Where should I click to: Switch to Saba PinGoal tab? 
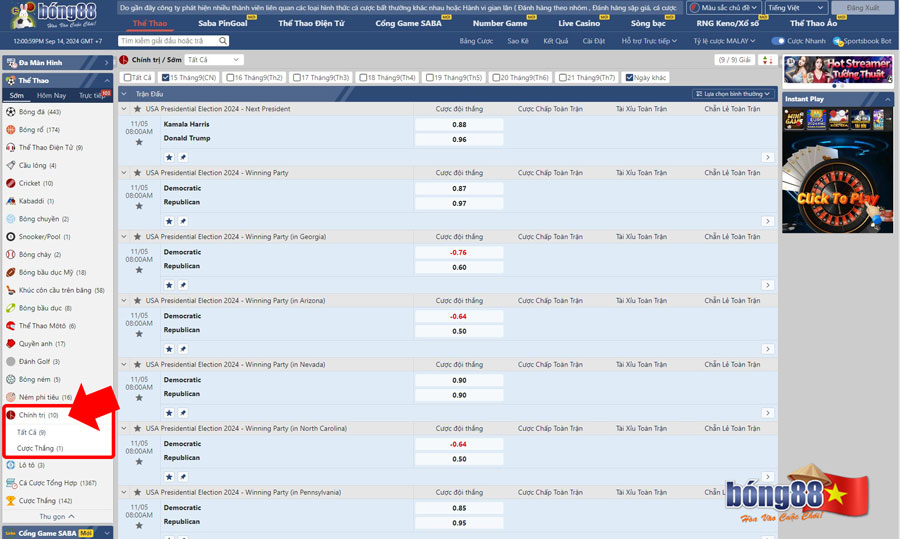pyautogui.click(x=223, y=23)
